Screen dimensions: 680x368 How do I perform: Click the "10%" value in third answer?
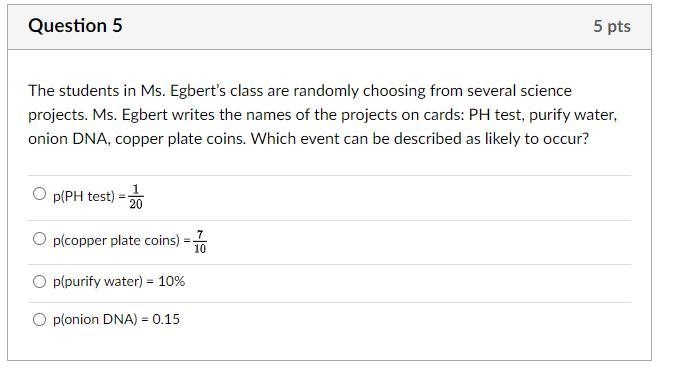(x=171, y=281)
